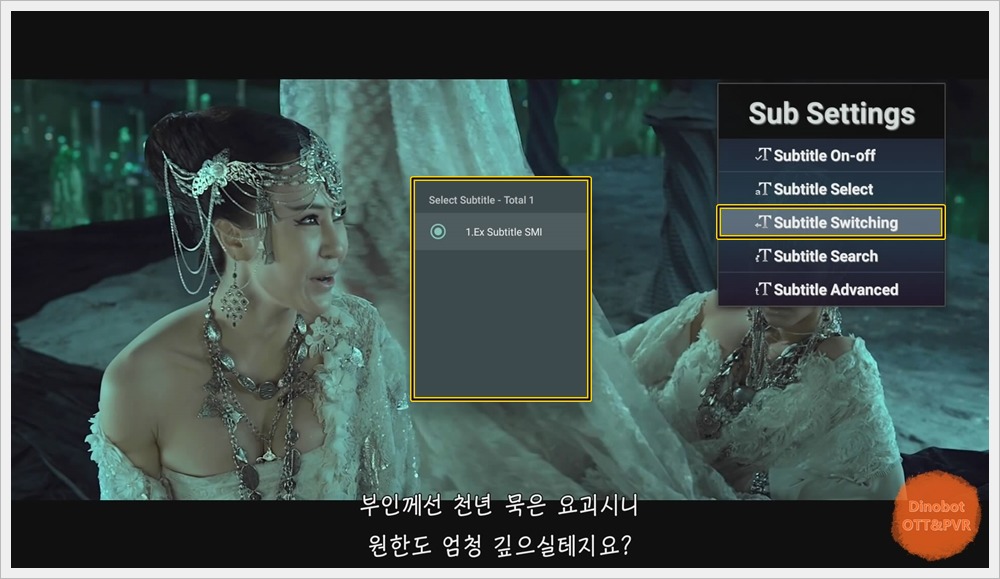Click the icon beside Subtitle Select

[763, 189]
